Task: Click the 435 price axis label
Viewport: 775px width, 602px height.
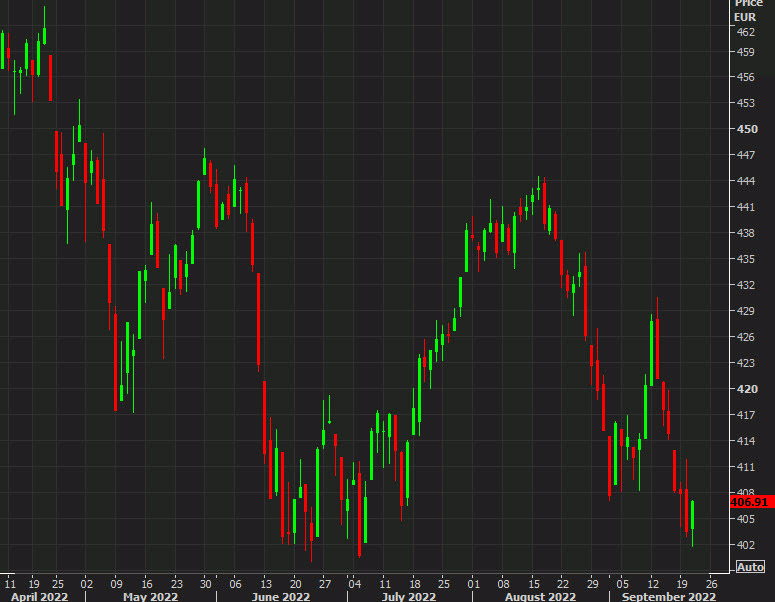Action: 746,259
